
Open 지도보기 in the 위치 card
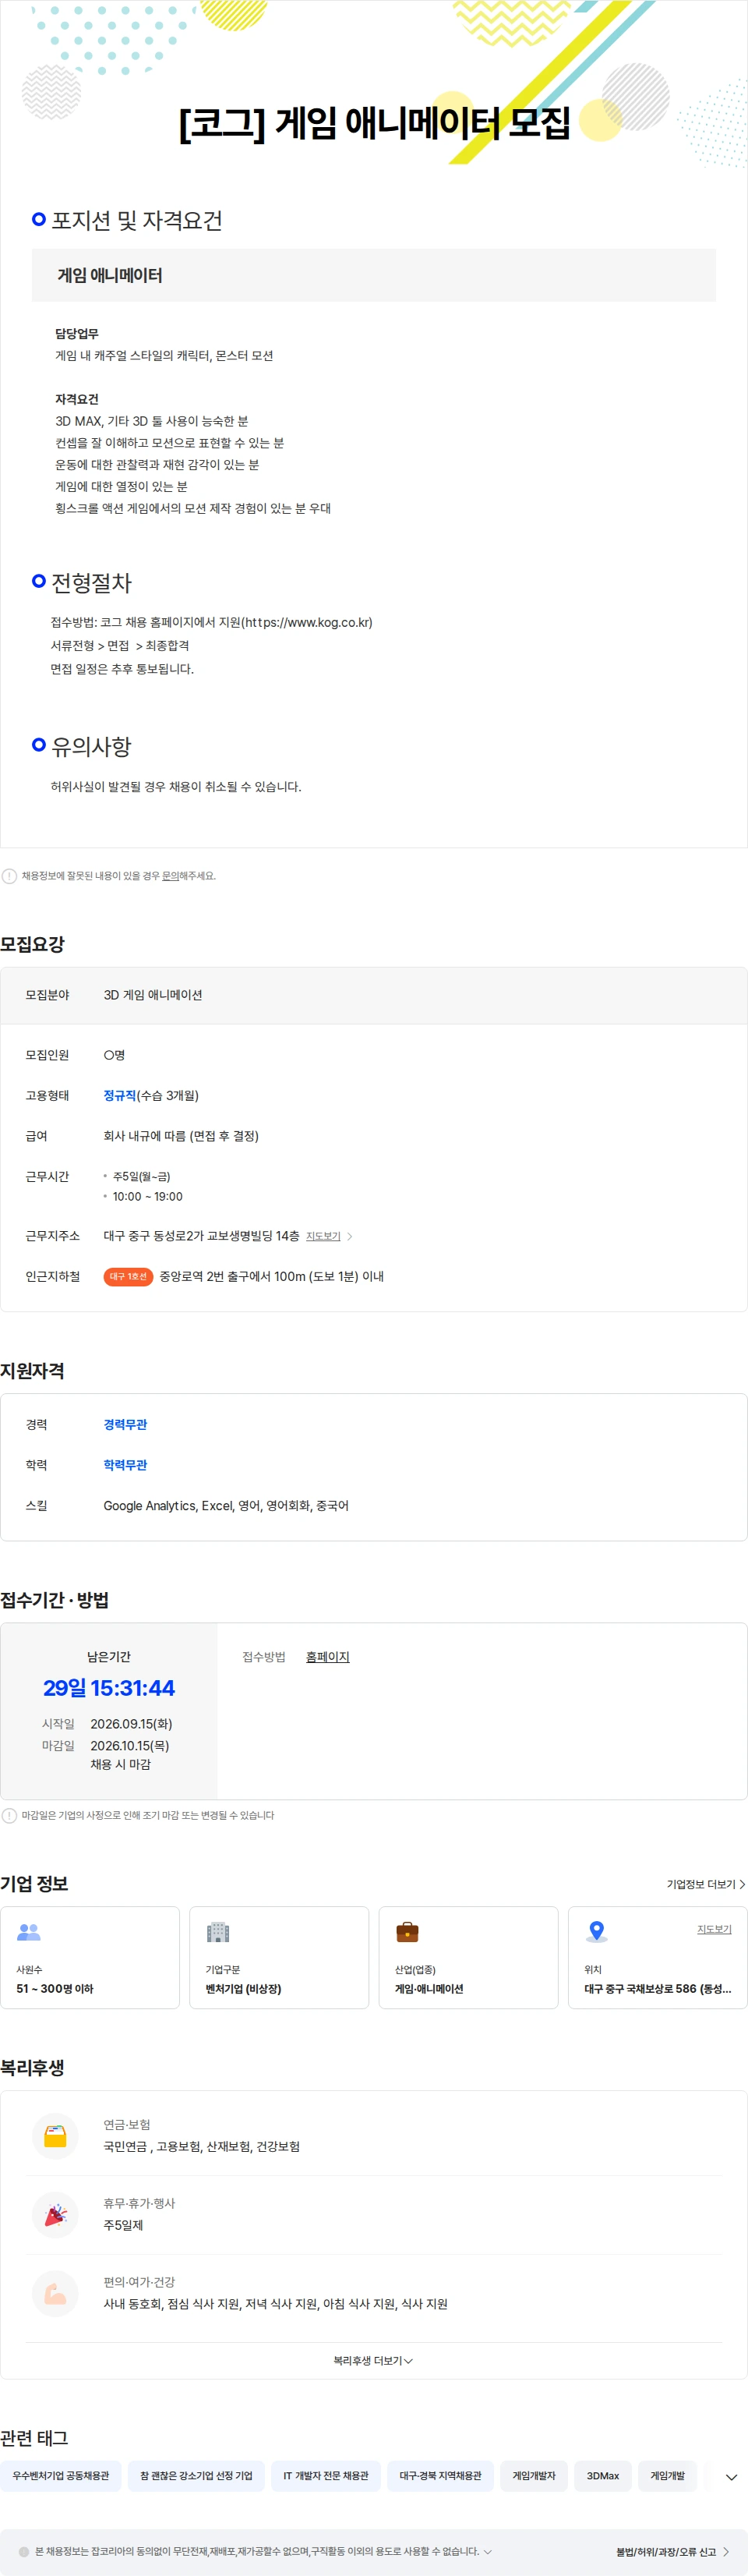[714, 1930]
